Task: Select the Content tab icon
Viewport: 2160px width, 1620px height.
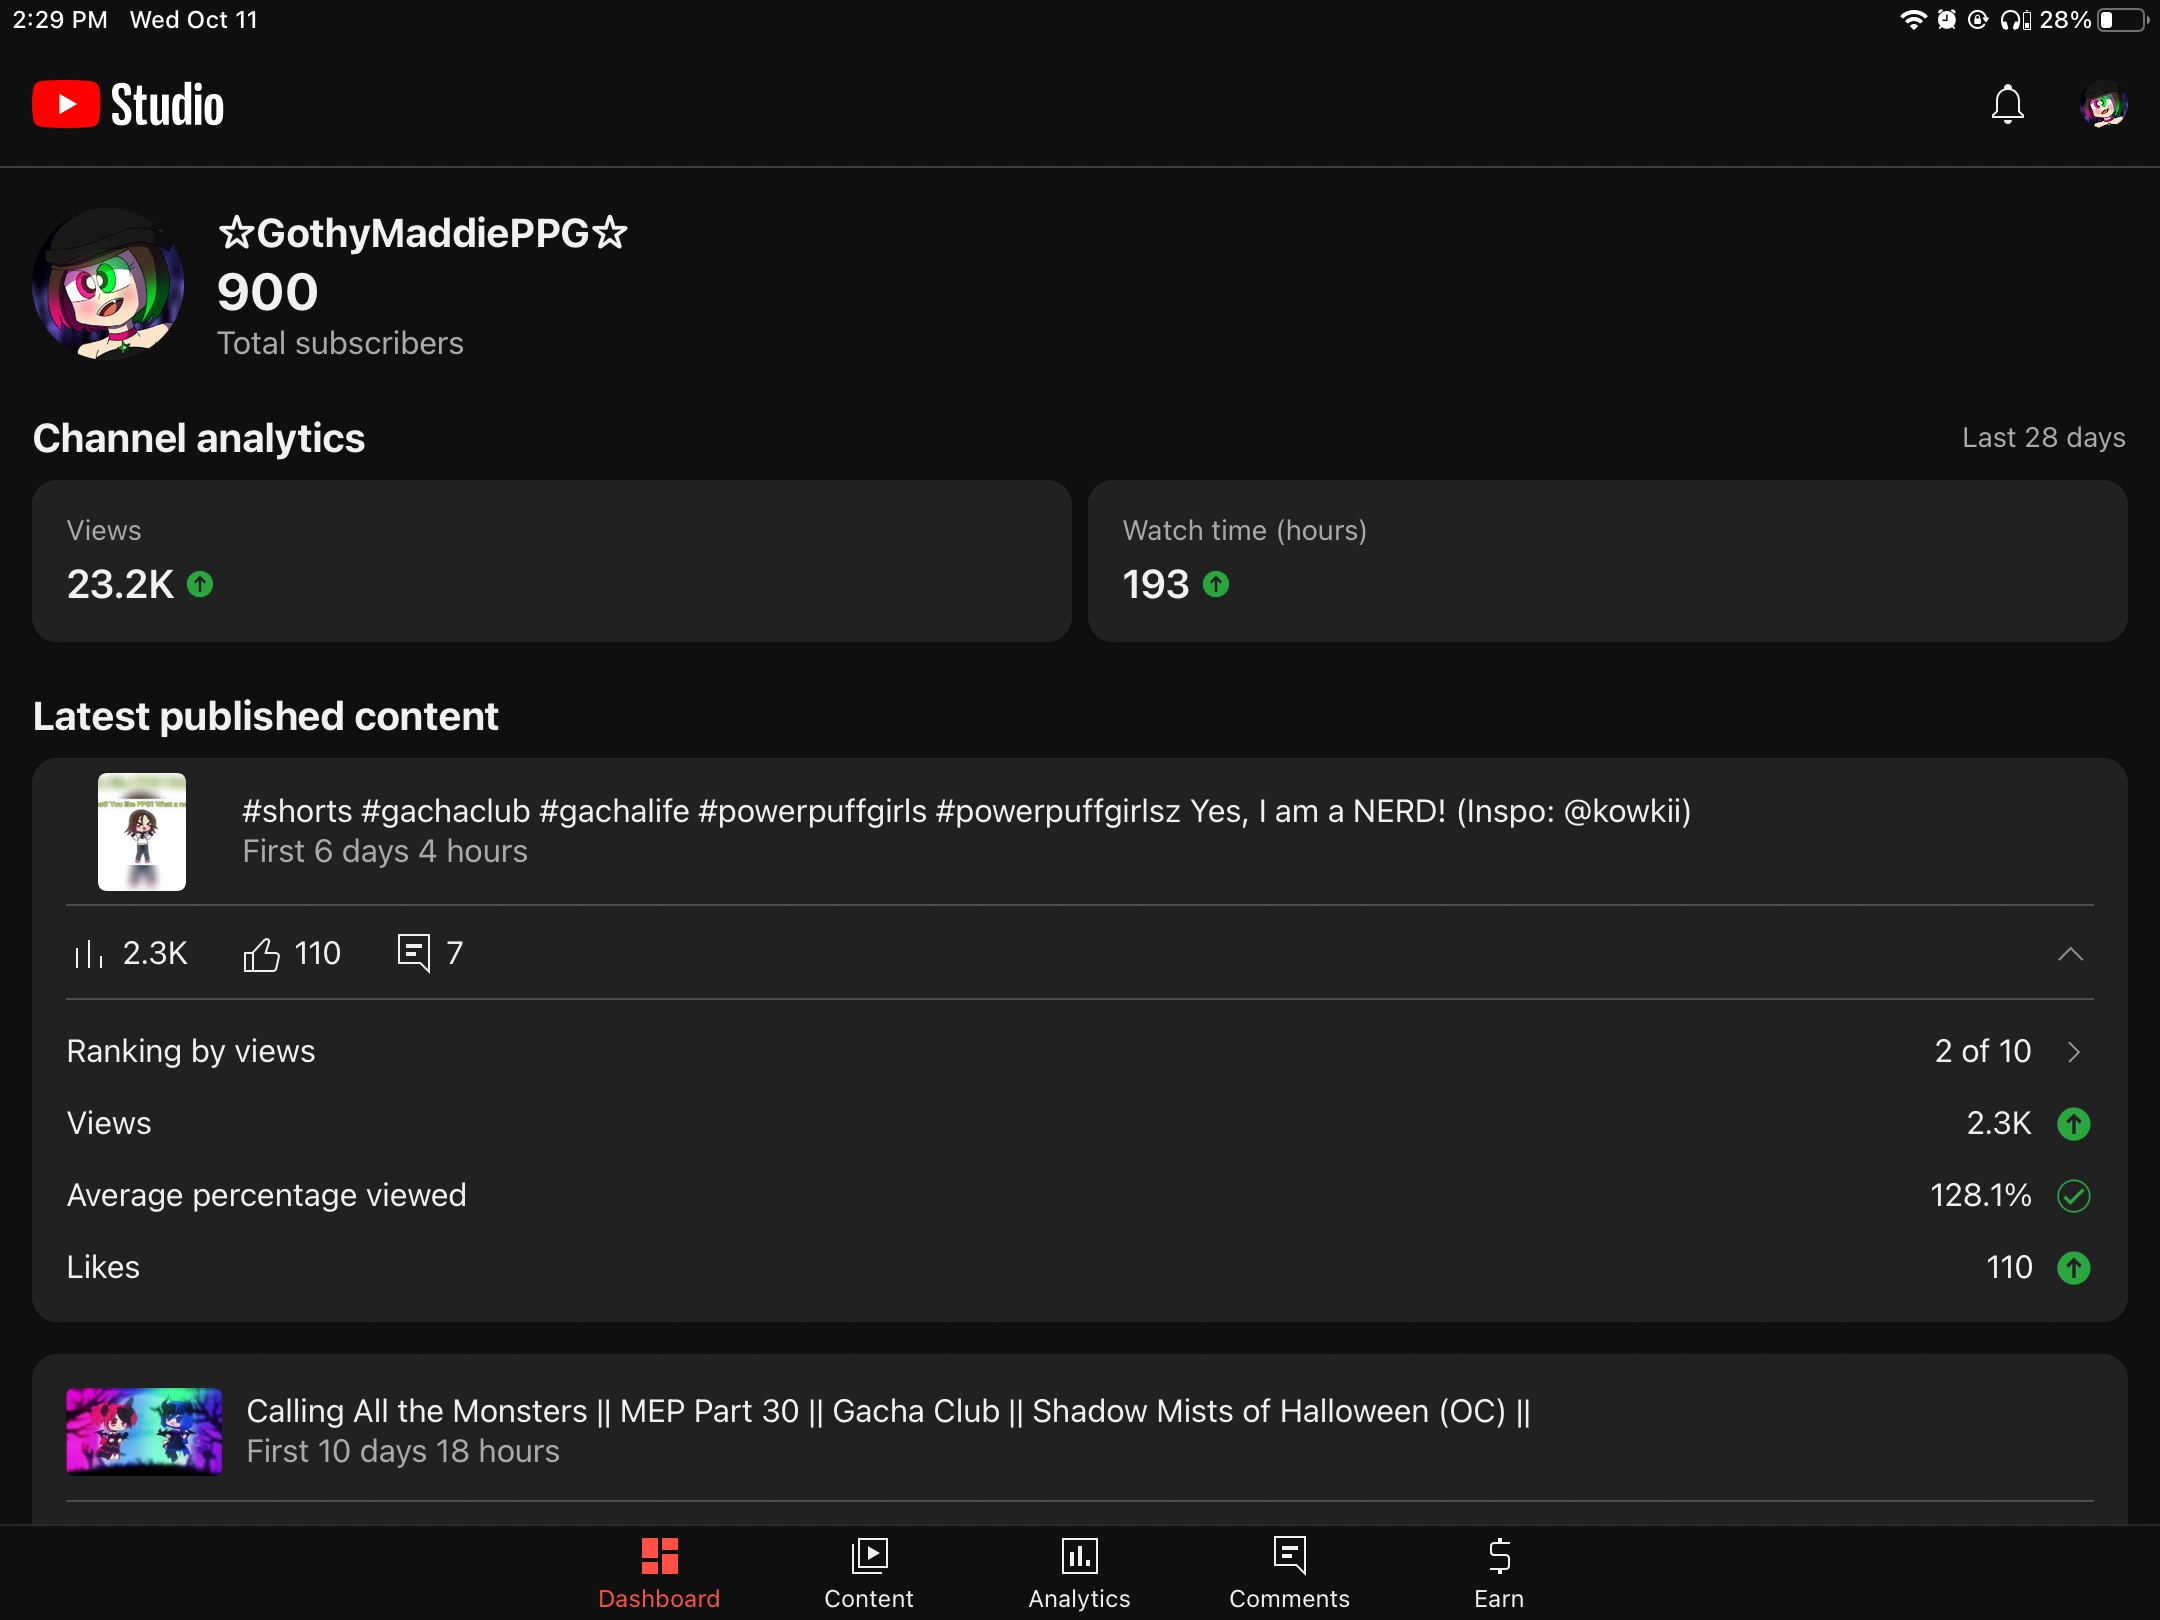Action: point(868,1556)
